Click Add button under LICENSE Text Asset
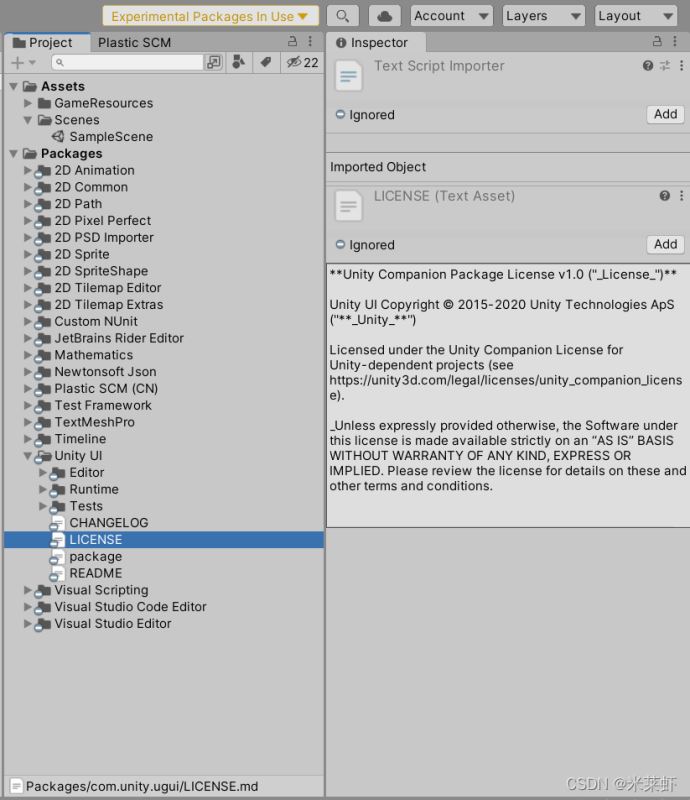 (x=666, y=244)
